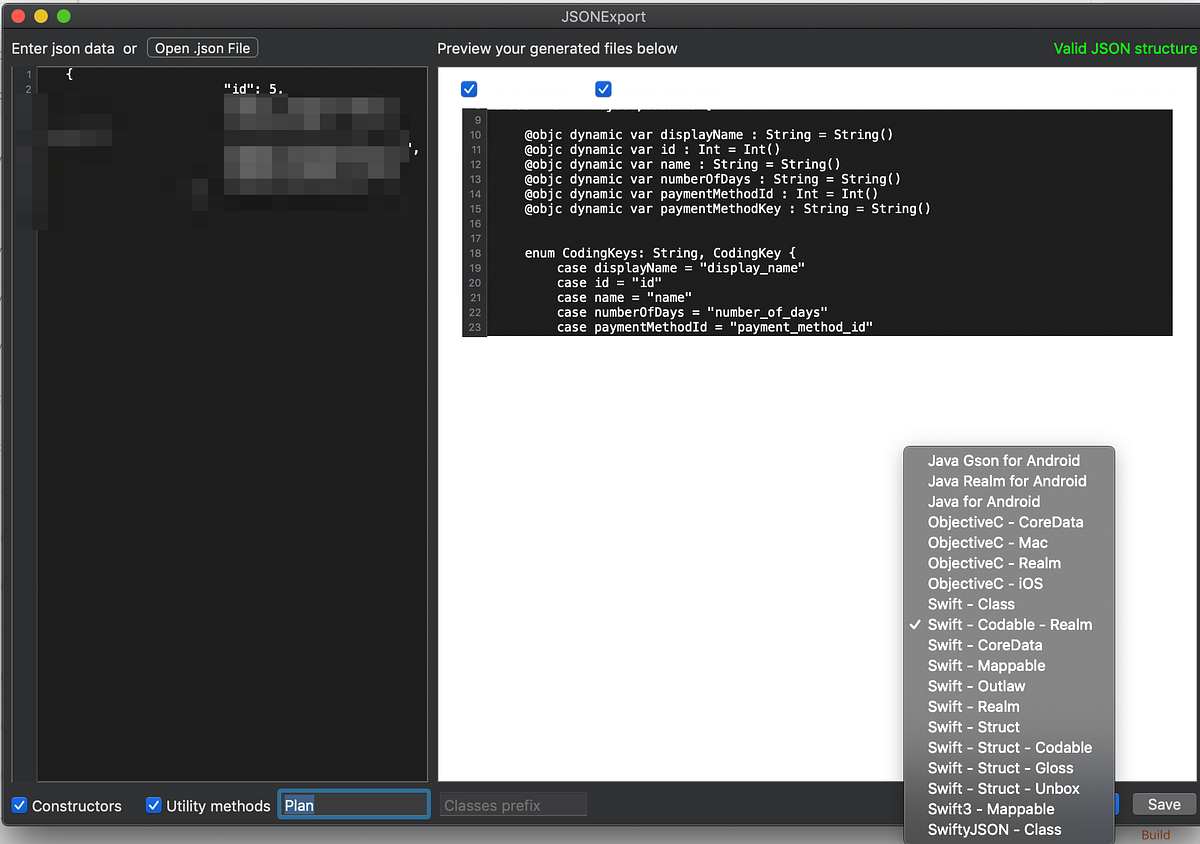Click inside the JSON input editor
Viewport: 1200px width, 844px height.
[x=230, y=400]
